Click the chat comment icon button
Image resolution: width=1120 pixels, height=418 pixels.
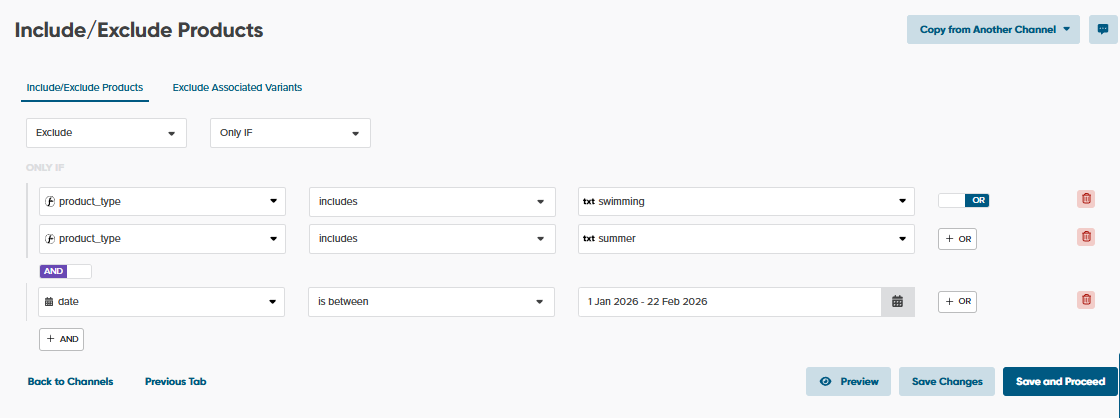pos(1103,29)
